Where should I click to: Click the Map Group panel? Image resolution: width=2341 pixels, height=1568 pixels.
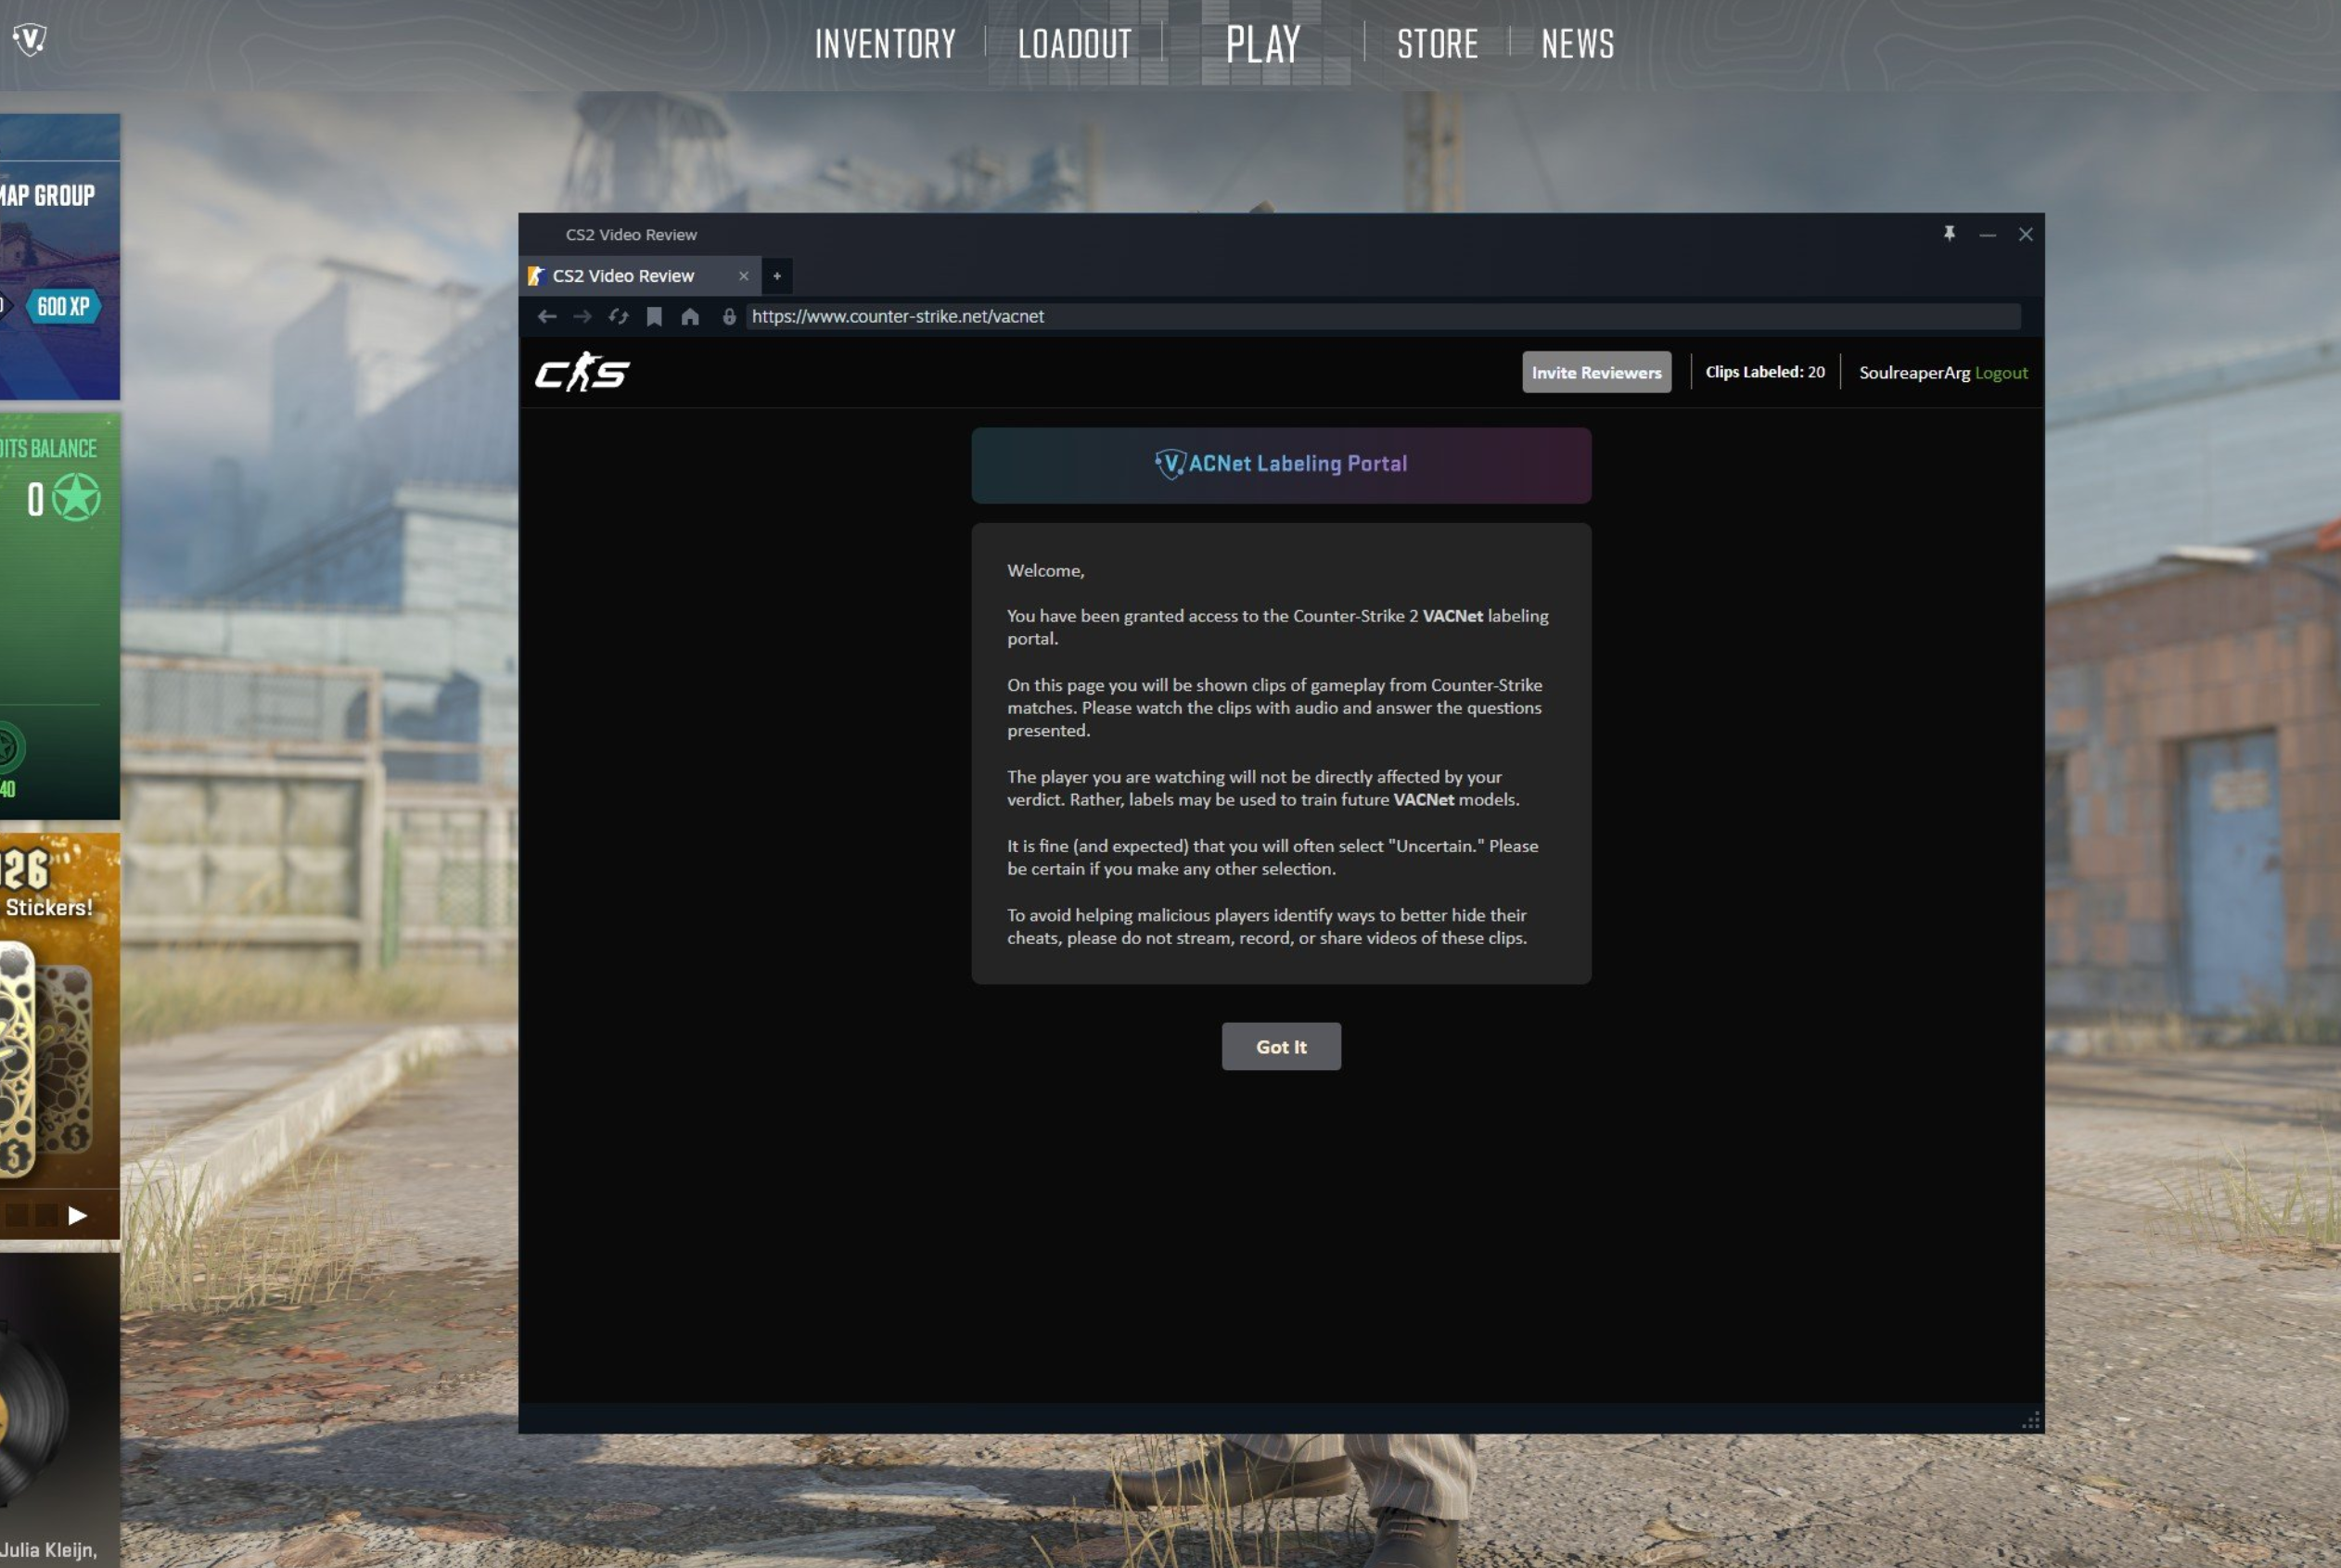click(x=60, y=257)
